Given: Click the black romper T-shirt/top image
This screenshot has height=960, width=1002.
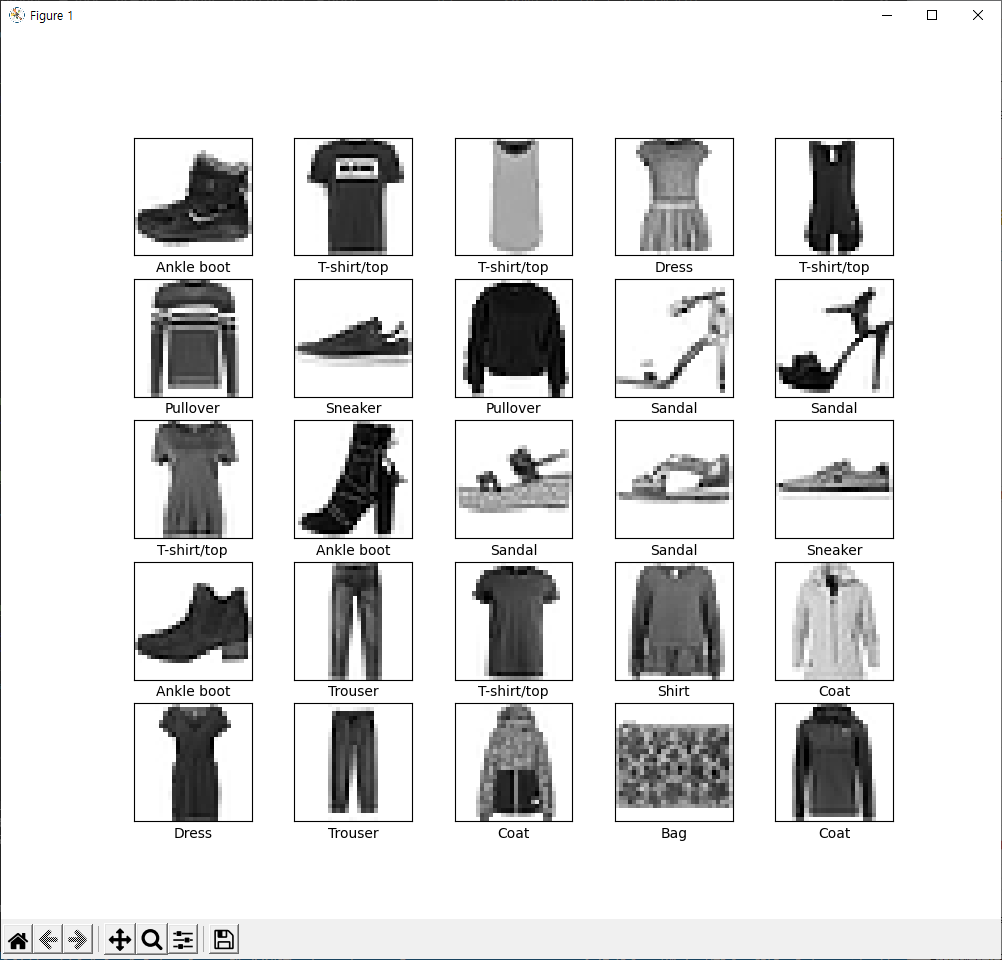Looking at the screenshot, I should pyautogui.click(x=834, y=197).
